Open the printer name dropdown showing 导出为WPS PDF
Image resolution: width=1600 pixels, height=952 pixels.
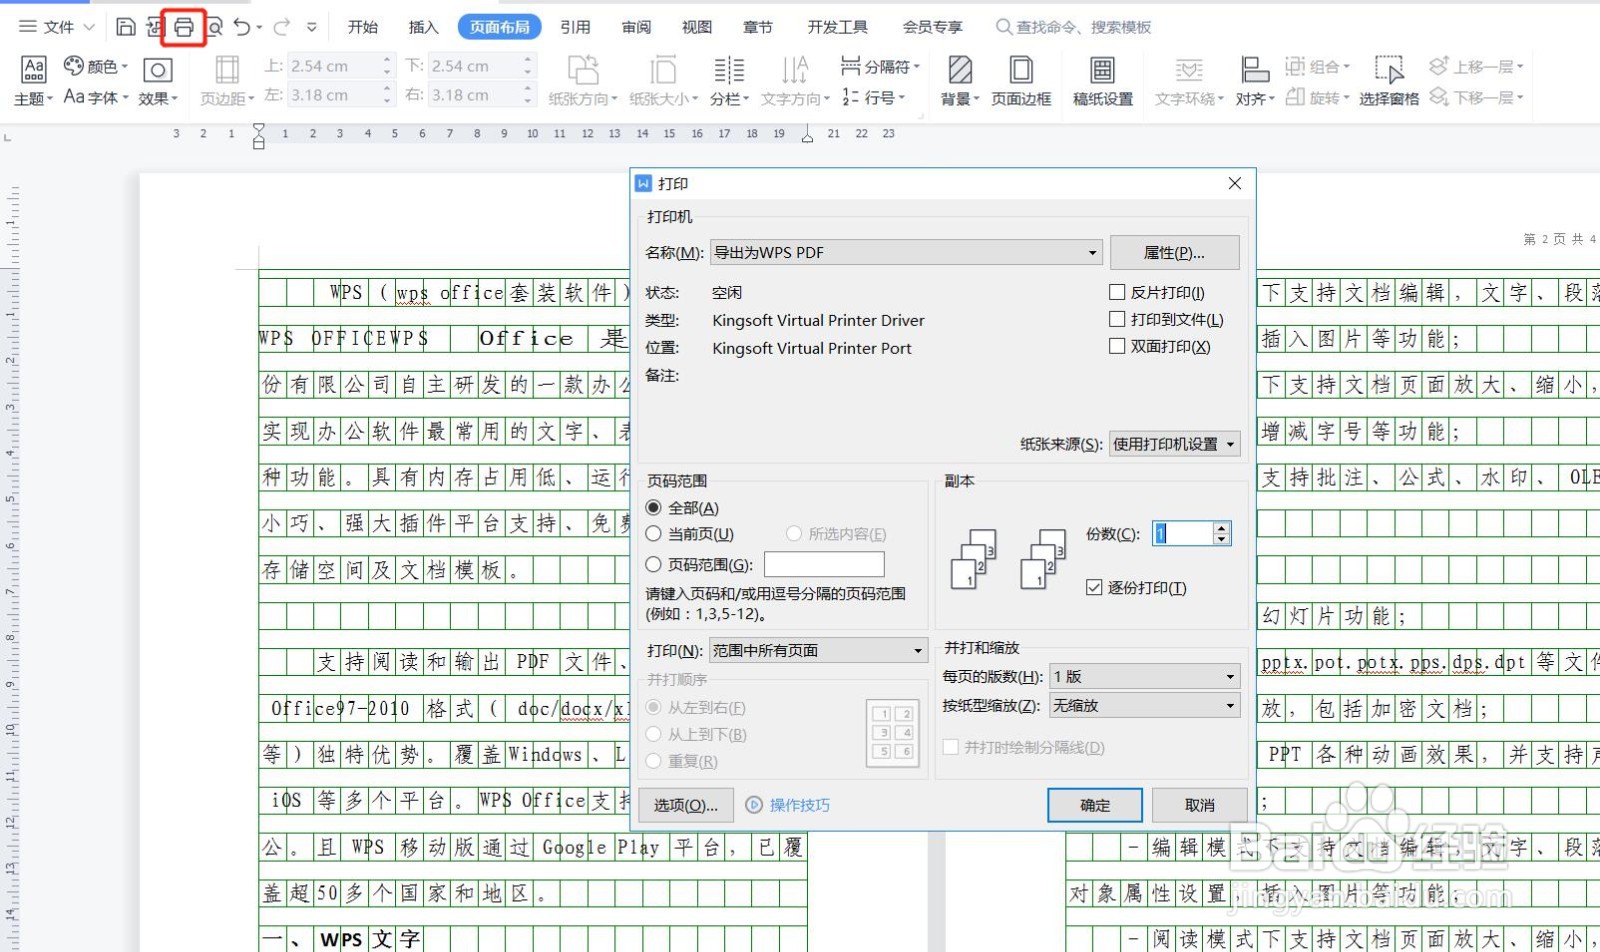coord(1091,252)
